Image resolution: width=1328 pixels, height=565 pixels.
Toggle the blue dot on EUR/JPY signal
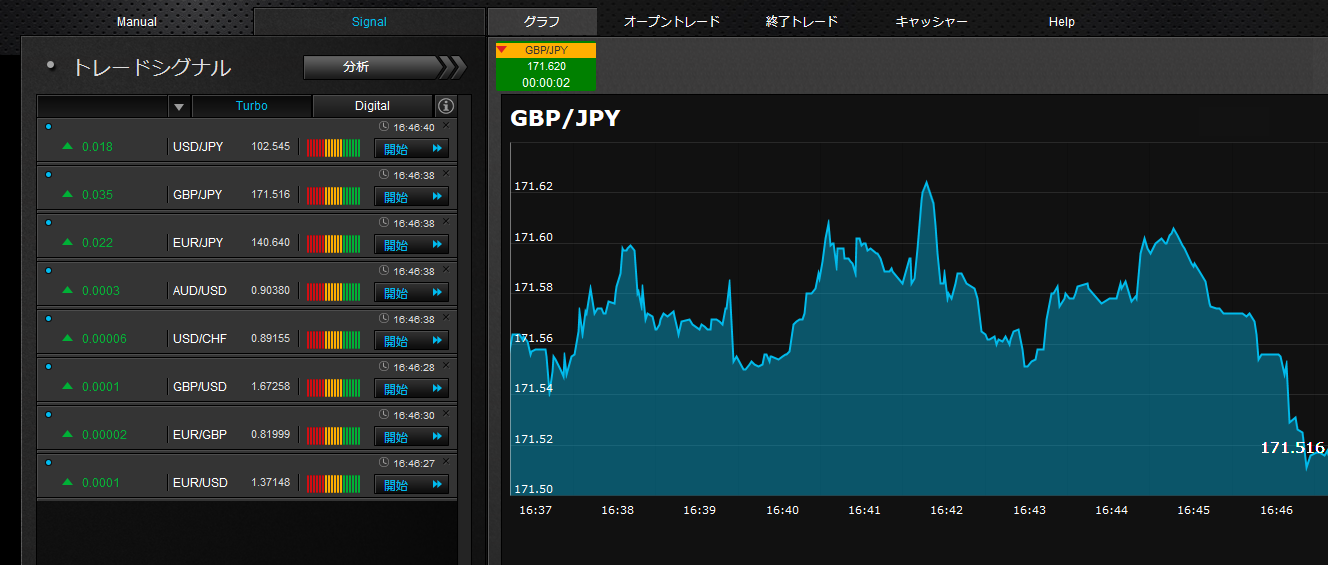48,222
